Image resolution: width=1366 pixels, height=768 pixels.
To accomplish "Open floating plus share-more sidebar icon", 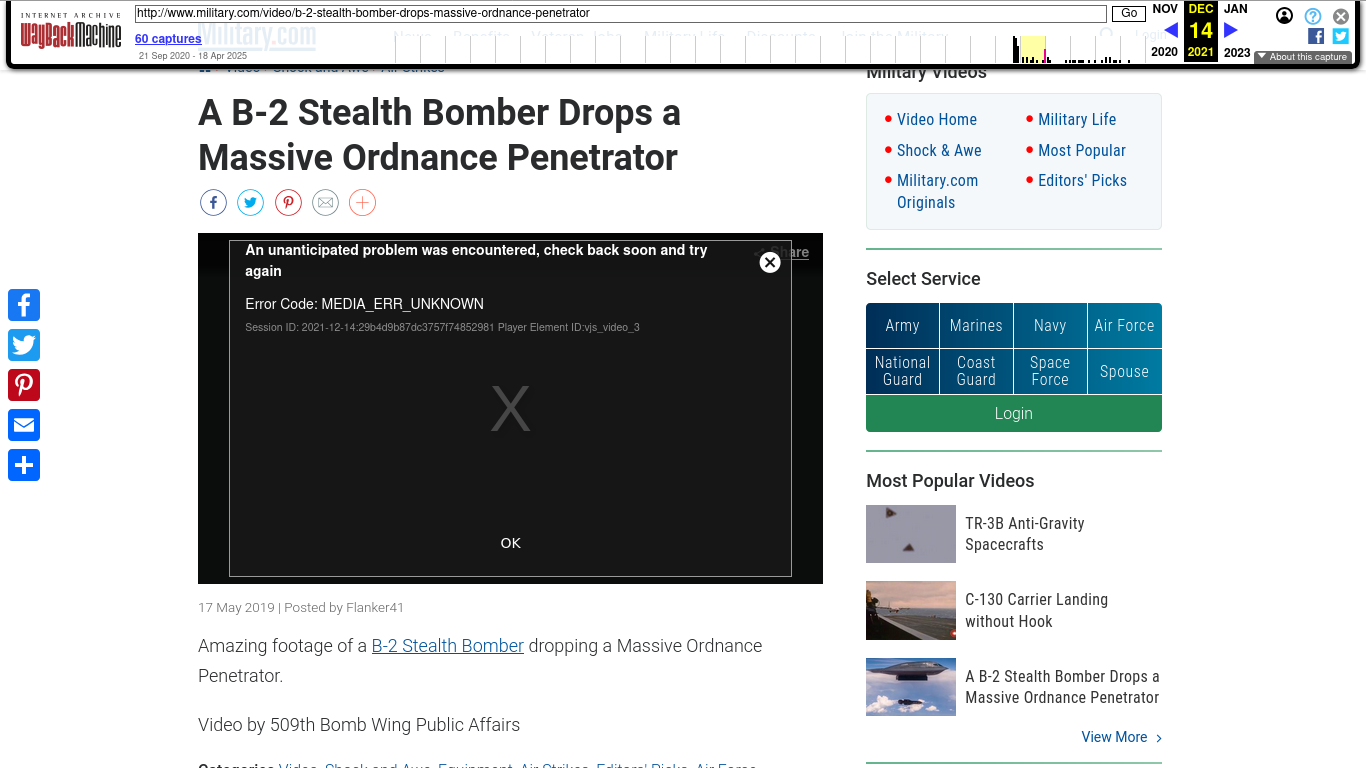I will (x=24, y=465).
